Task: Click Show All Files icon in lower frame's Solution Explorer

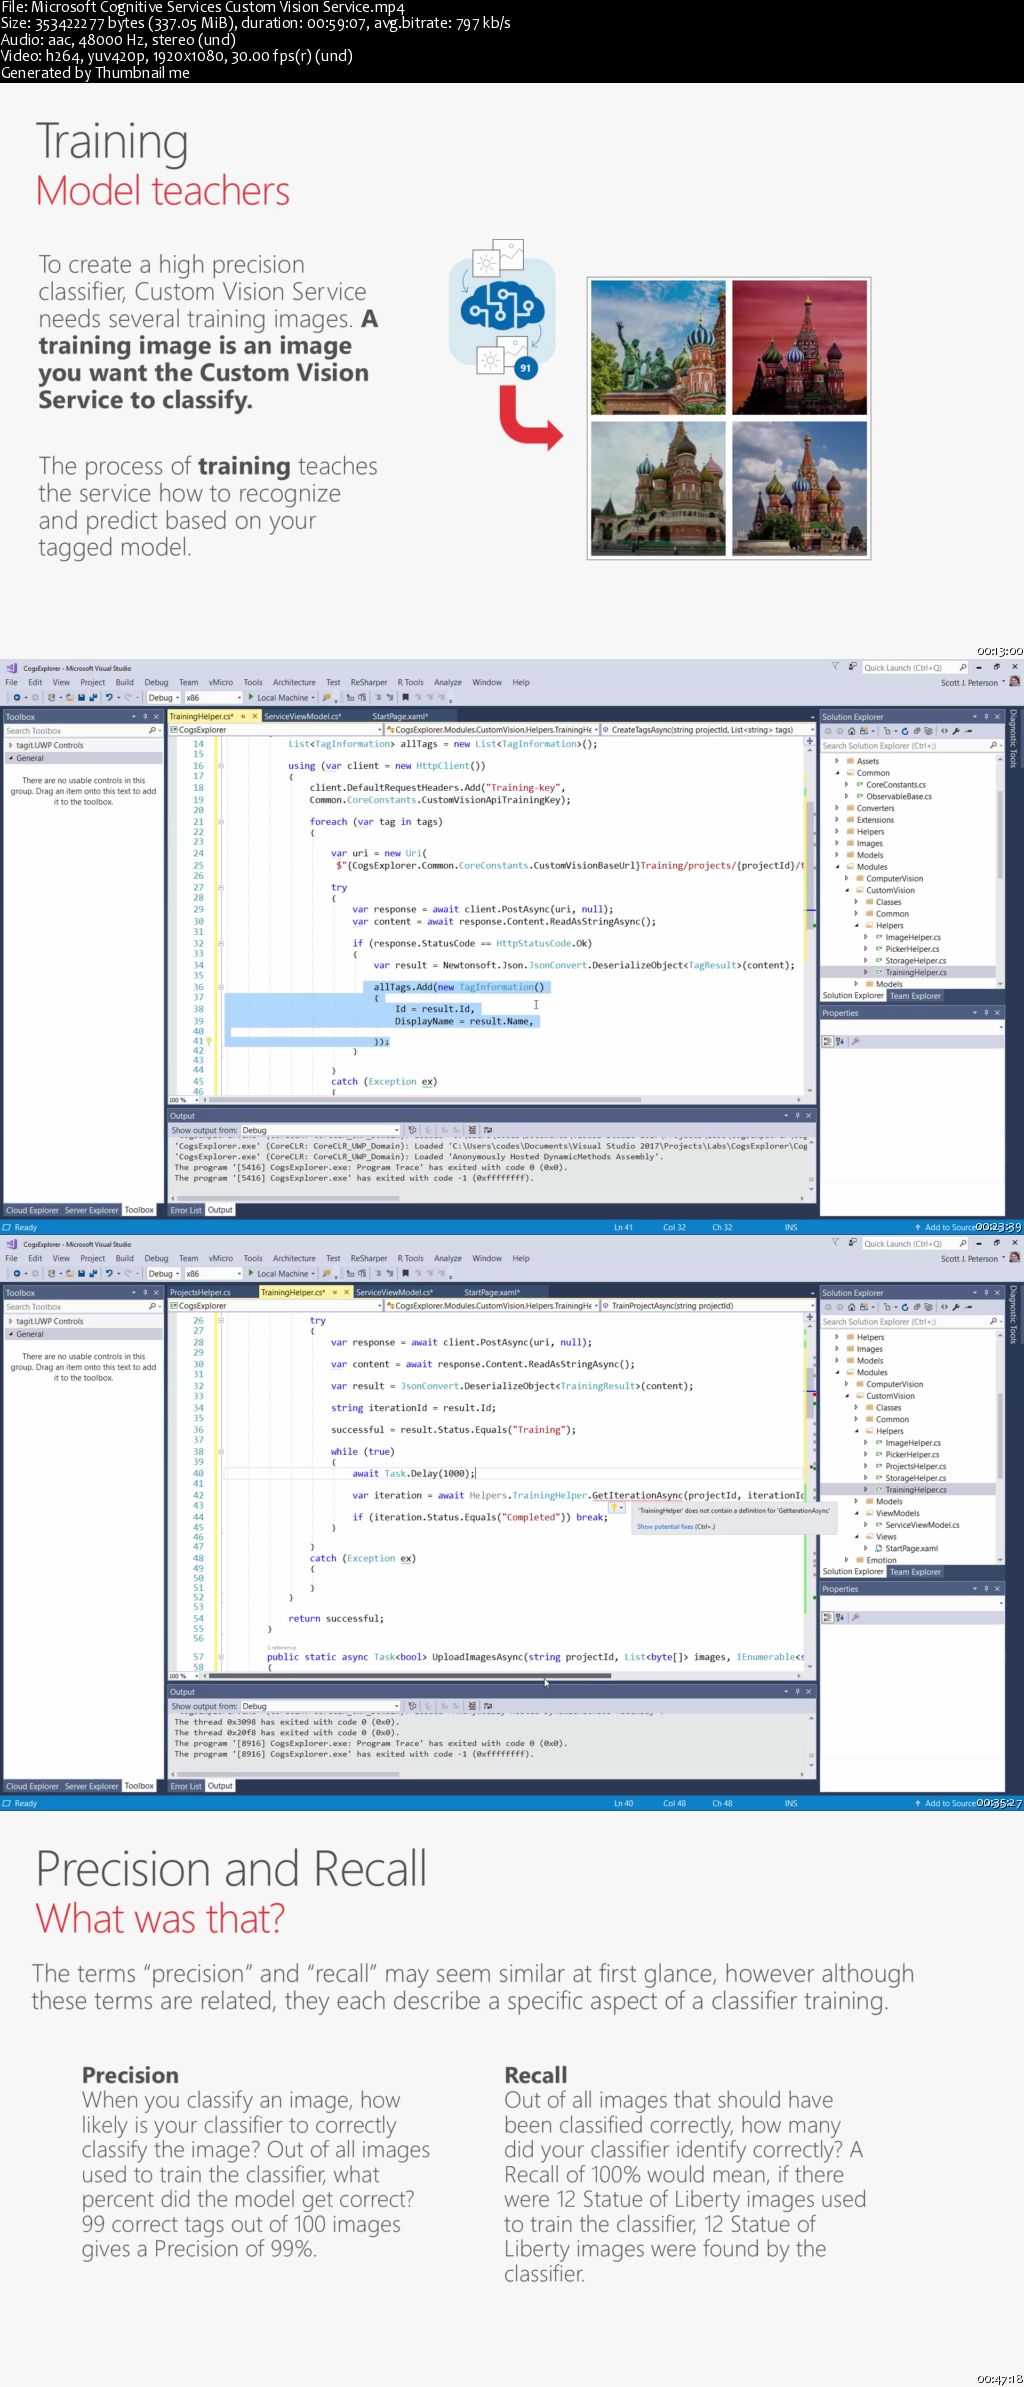Action: pyautogui.click(x=929, y=1307)
